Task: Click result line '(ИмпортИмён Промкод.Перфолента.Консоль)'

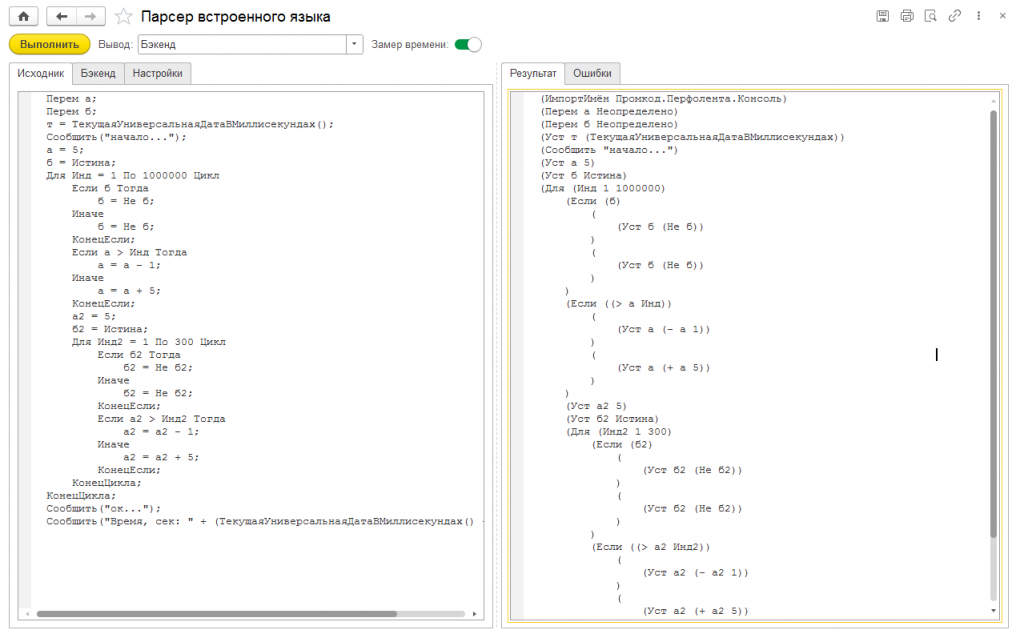Action: point(664,99)
